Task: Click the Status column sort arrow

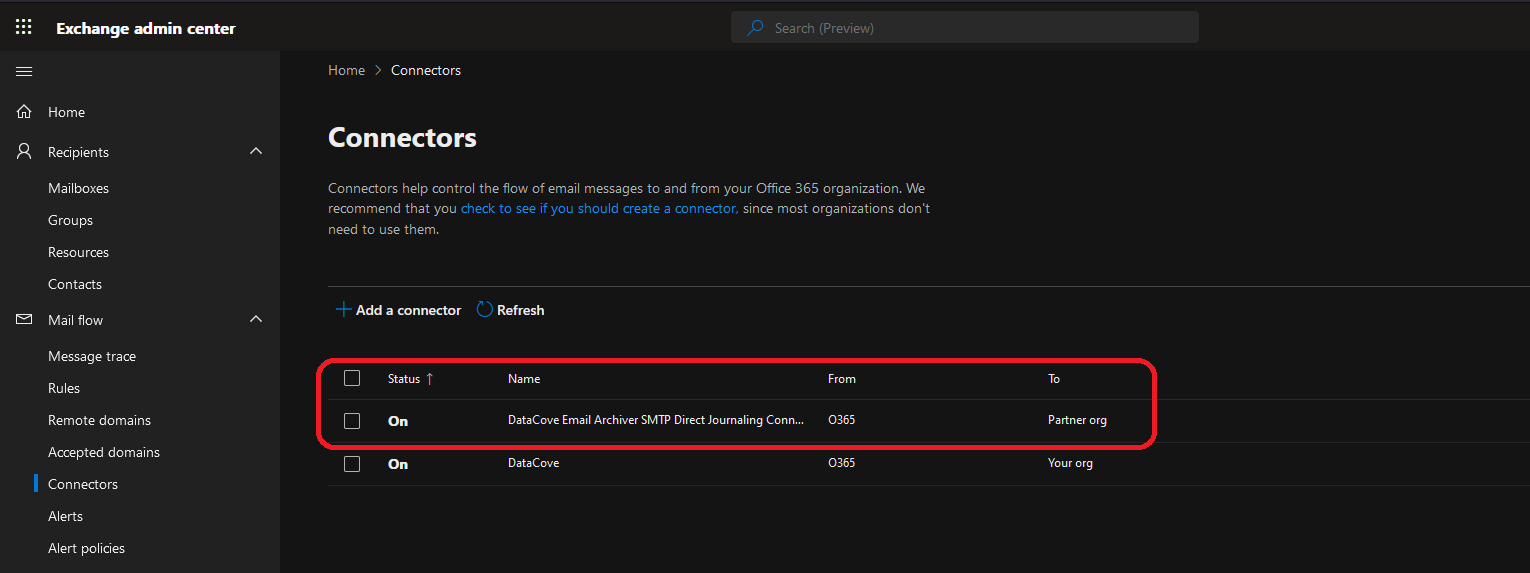Action: click(x=430, y=379)
